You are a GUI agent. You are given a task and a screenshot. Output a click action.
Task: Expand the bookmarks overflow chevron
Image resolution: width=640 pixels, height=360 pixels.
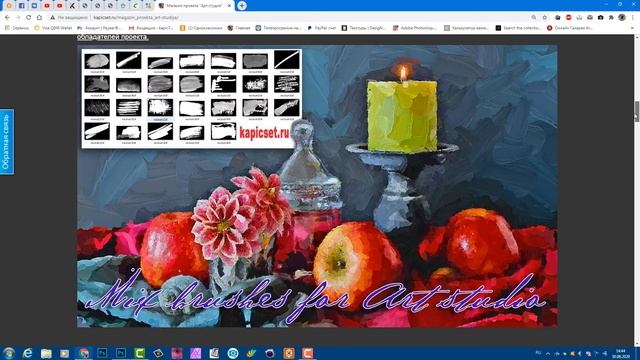[633, 28]
